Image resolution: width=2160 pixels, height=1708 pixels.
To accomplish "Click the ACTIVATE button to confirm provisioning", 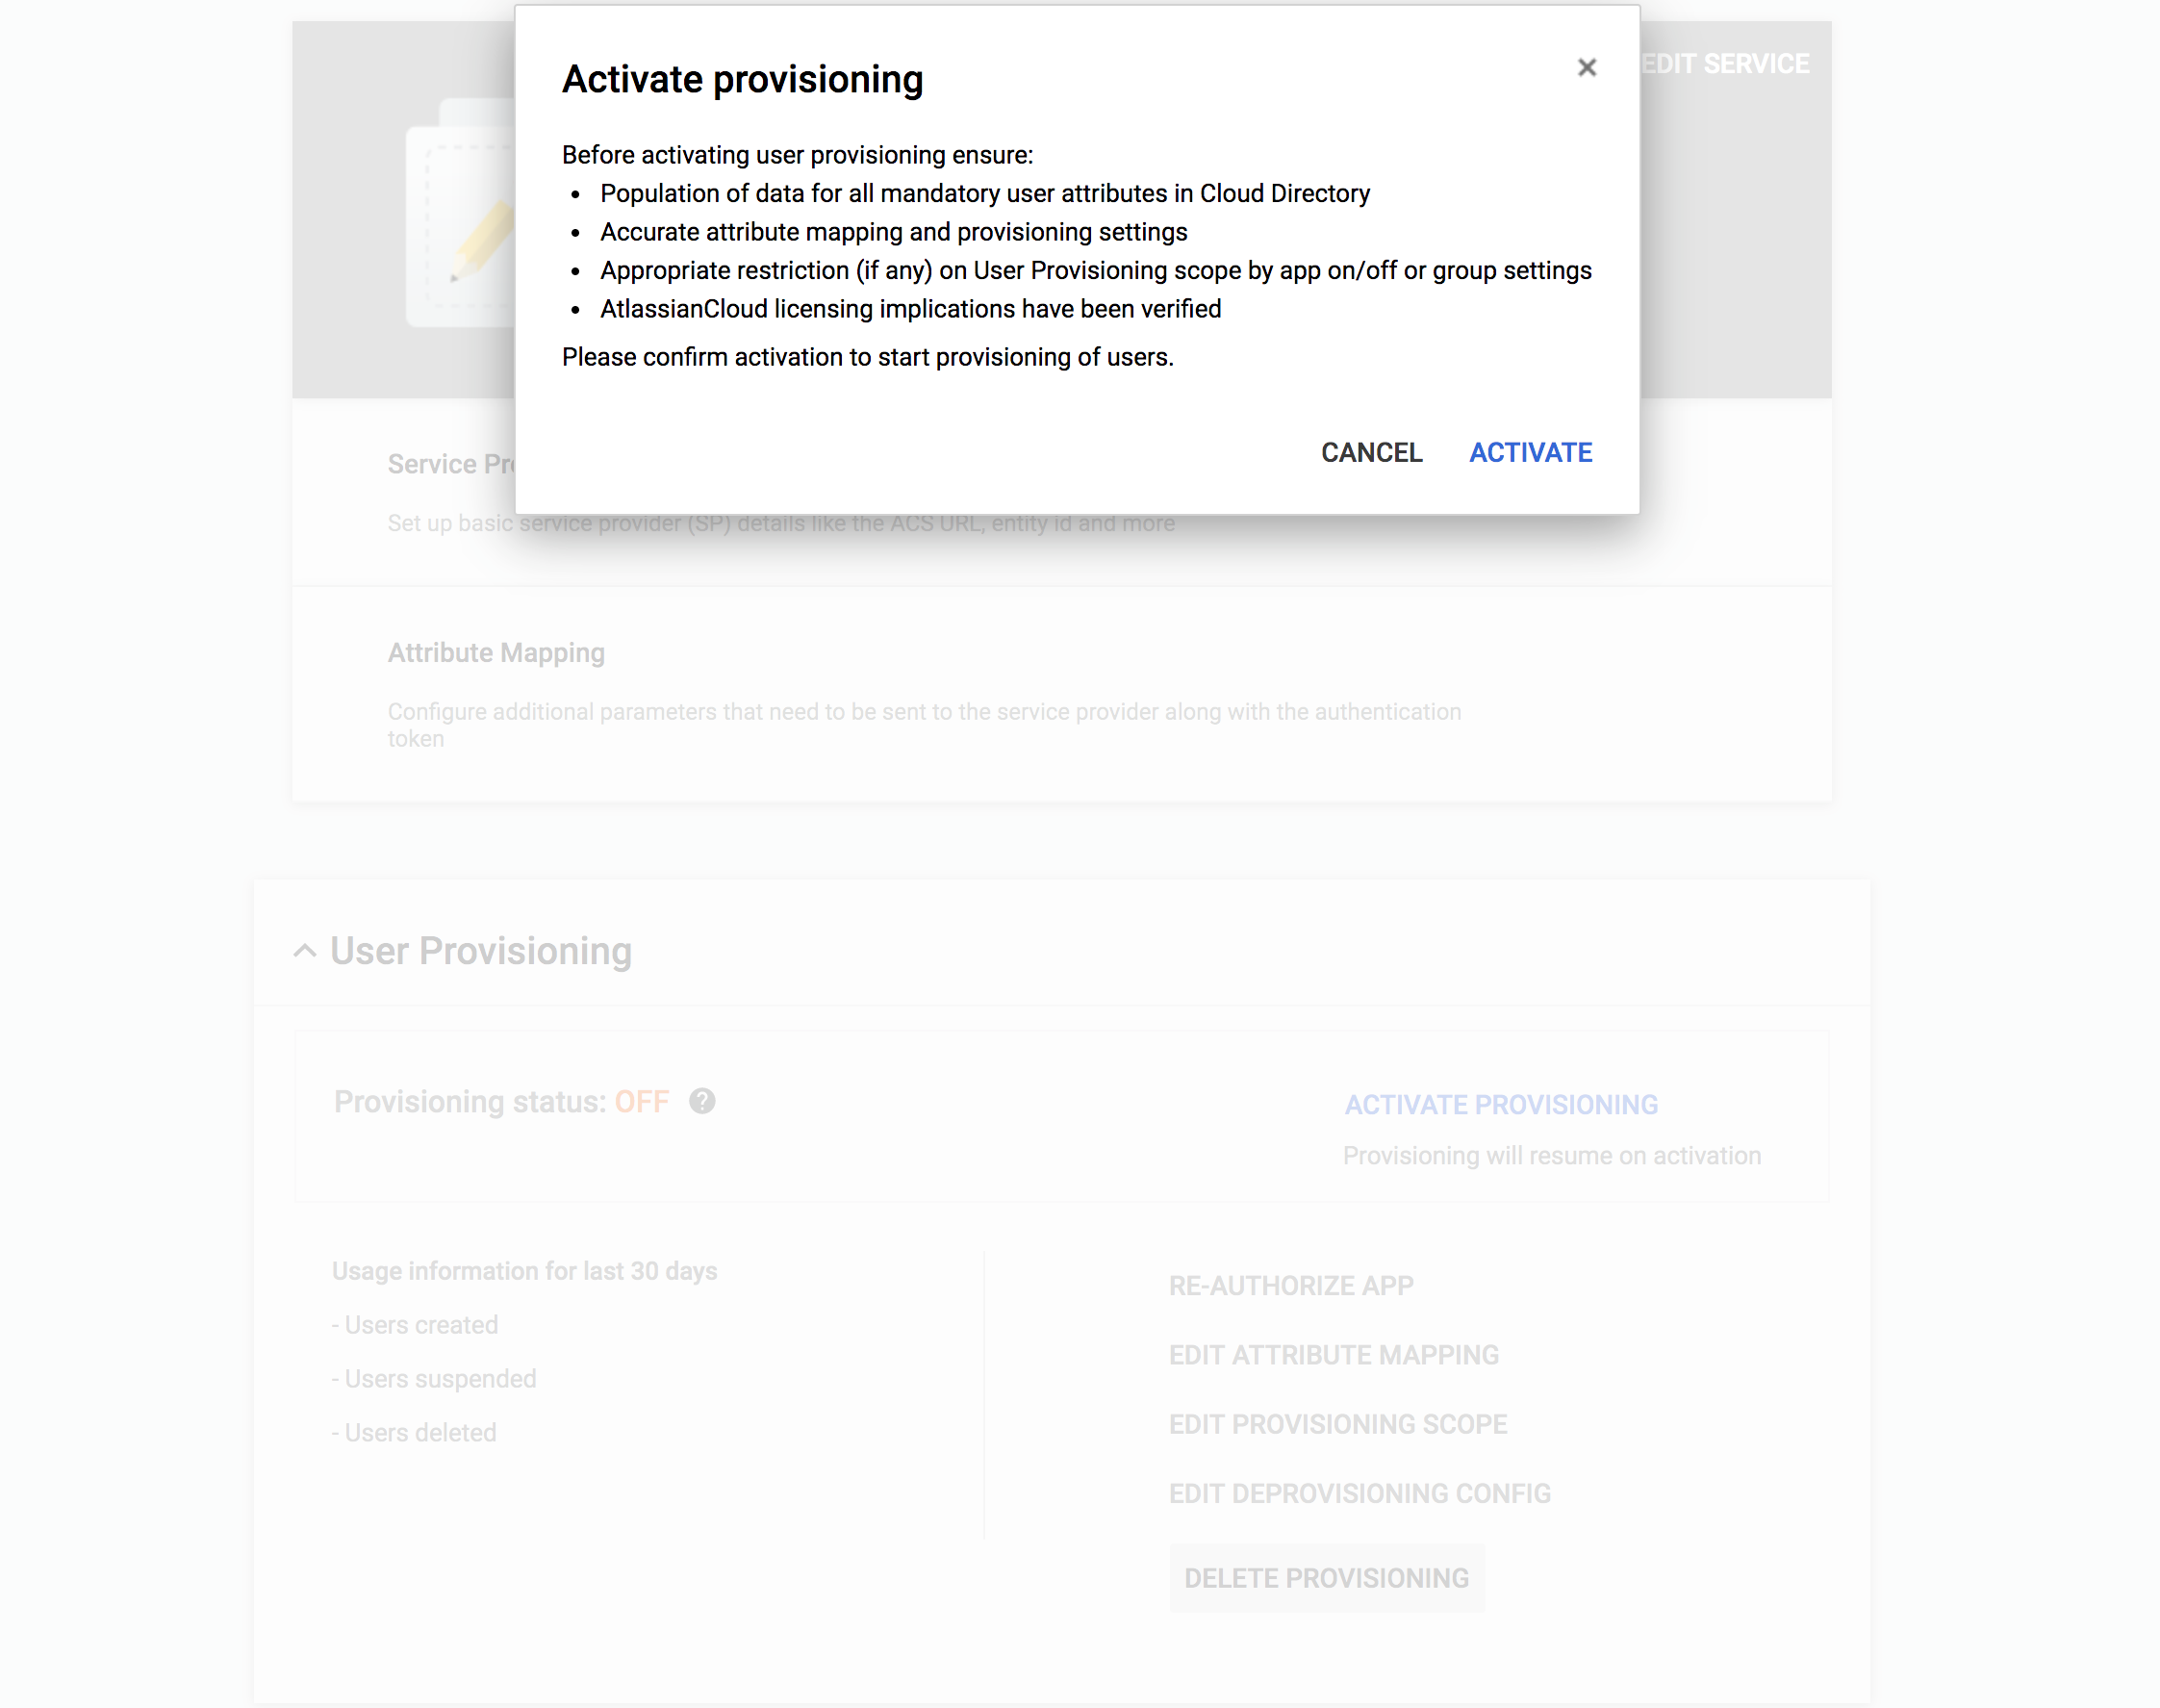I will tap(1531, 452).
